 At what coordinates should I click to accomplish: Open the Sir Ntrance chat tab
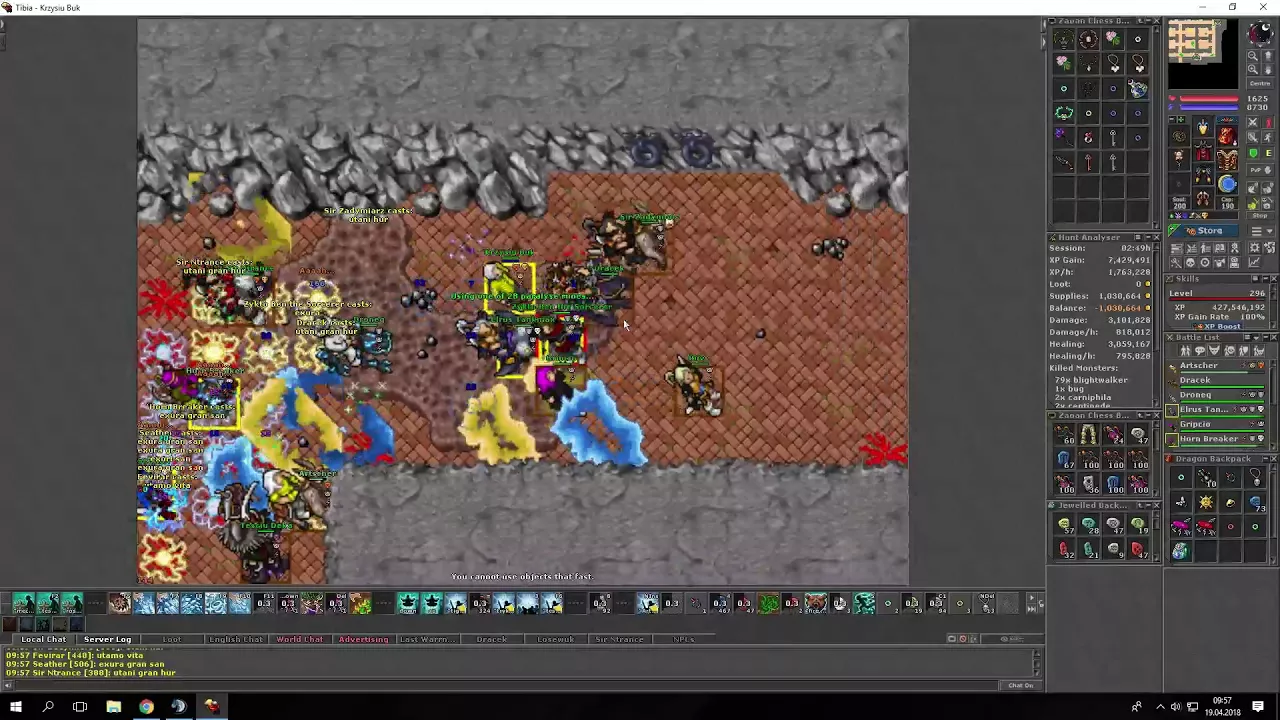620,639
